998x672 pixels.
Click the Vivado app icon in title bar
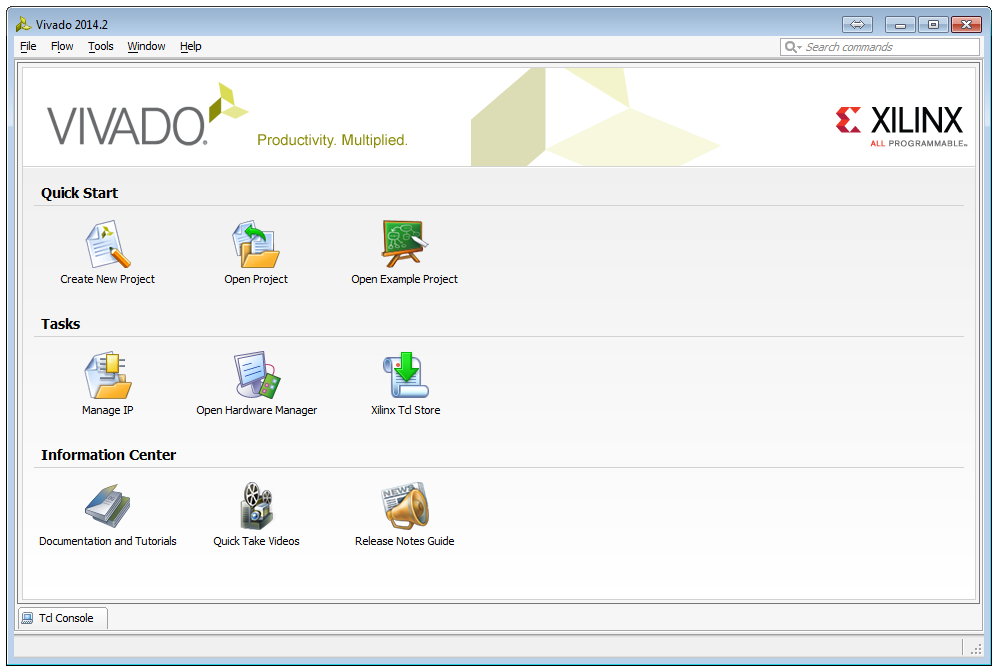click(24, 25)
